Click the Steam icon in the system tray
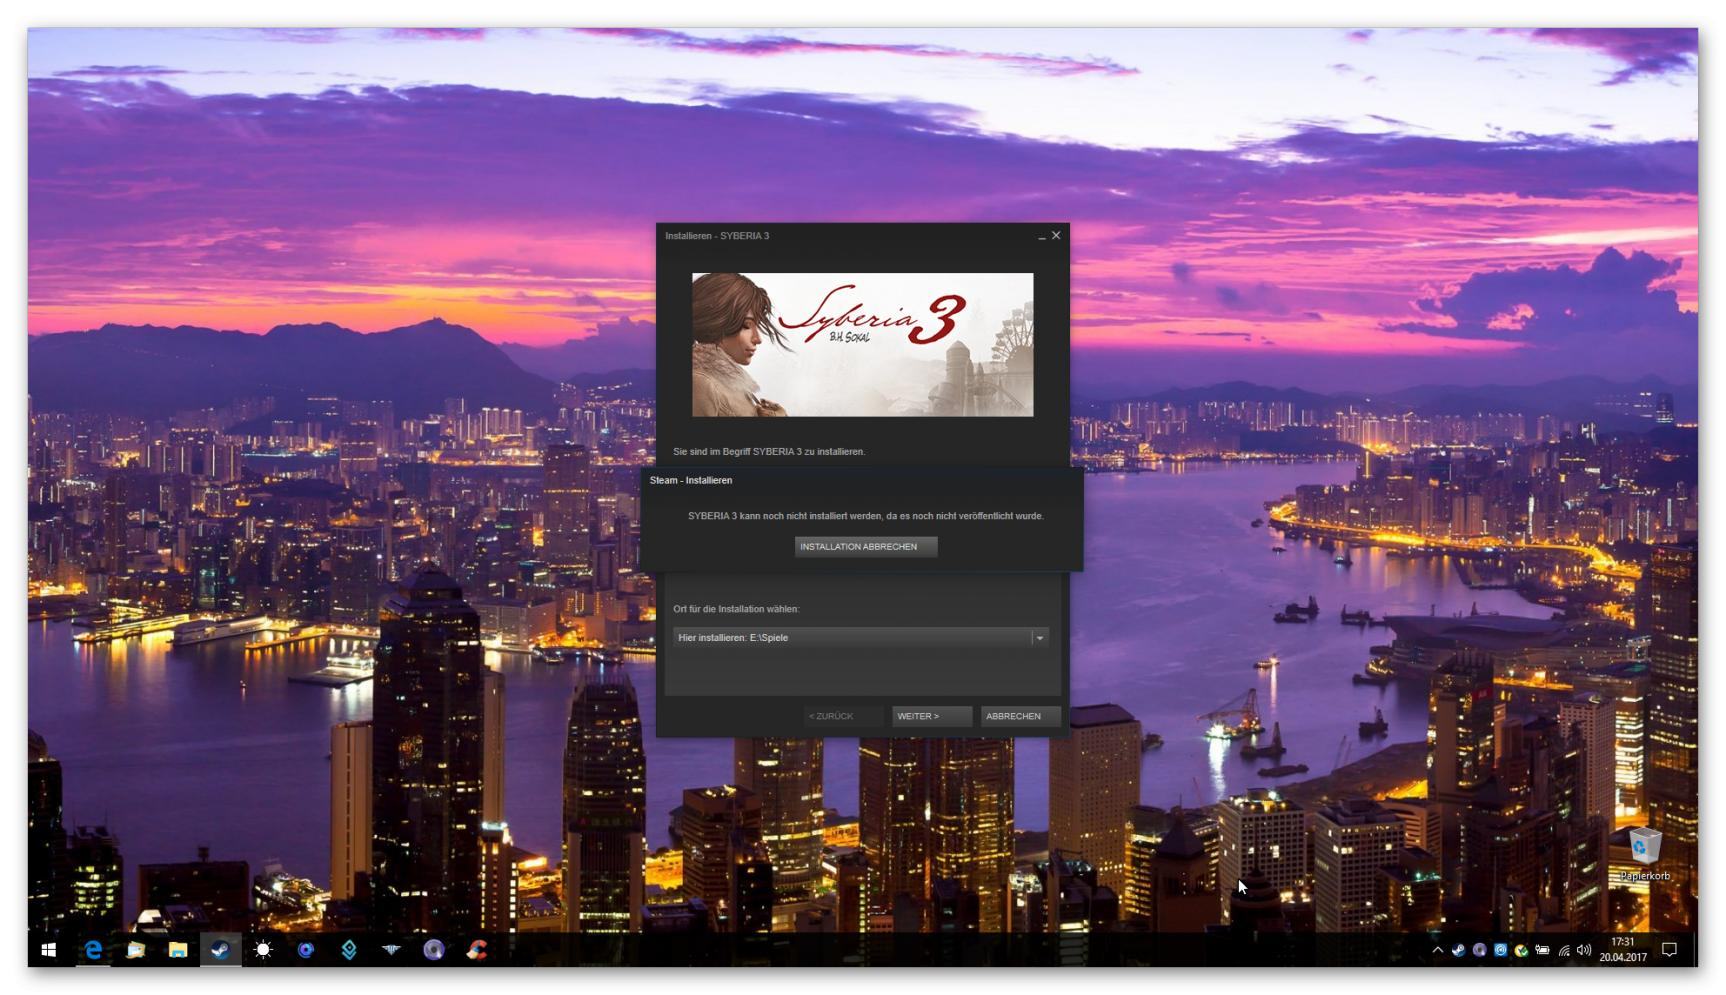The image size is (1726, 995). (x=1458, y=950)
